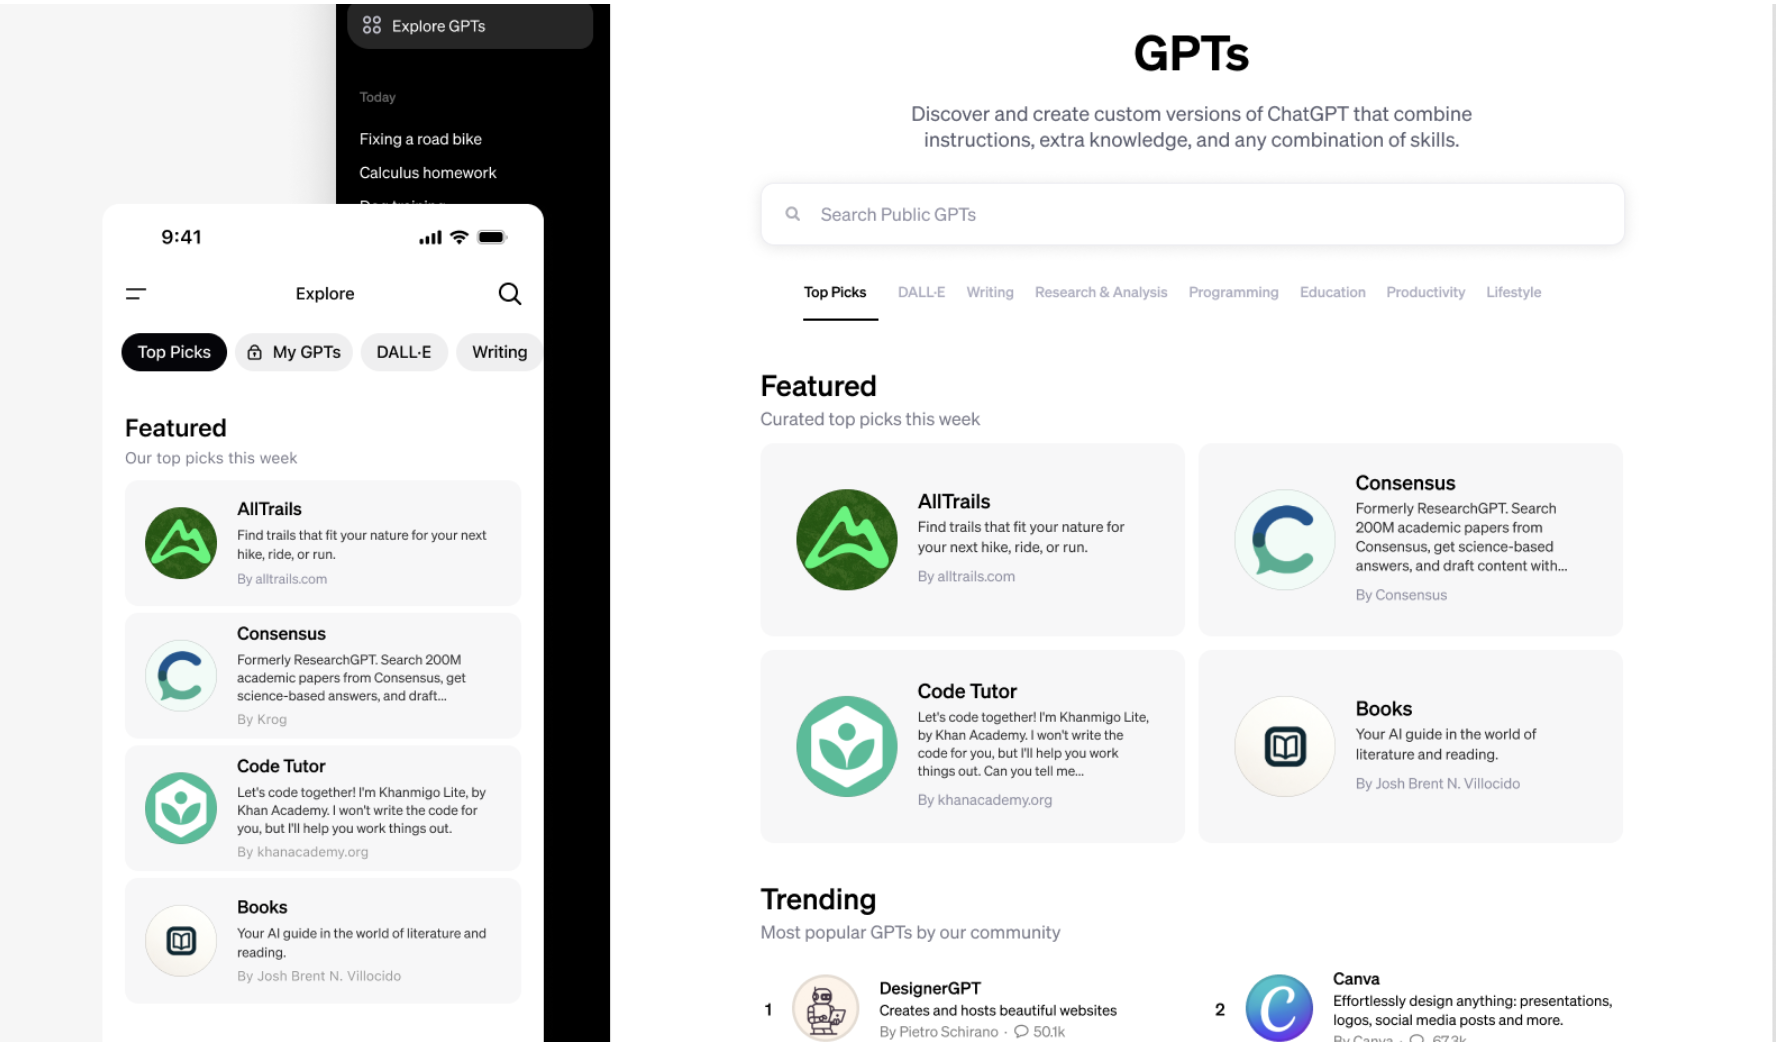Click the Books title in mobile card
This screenshot has width=1776, height=1042.
(x=262, y=907)
